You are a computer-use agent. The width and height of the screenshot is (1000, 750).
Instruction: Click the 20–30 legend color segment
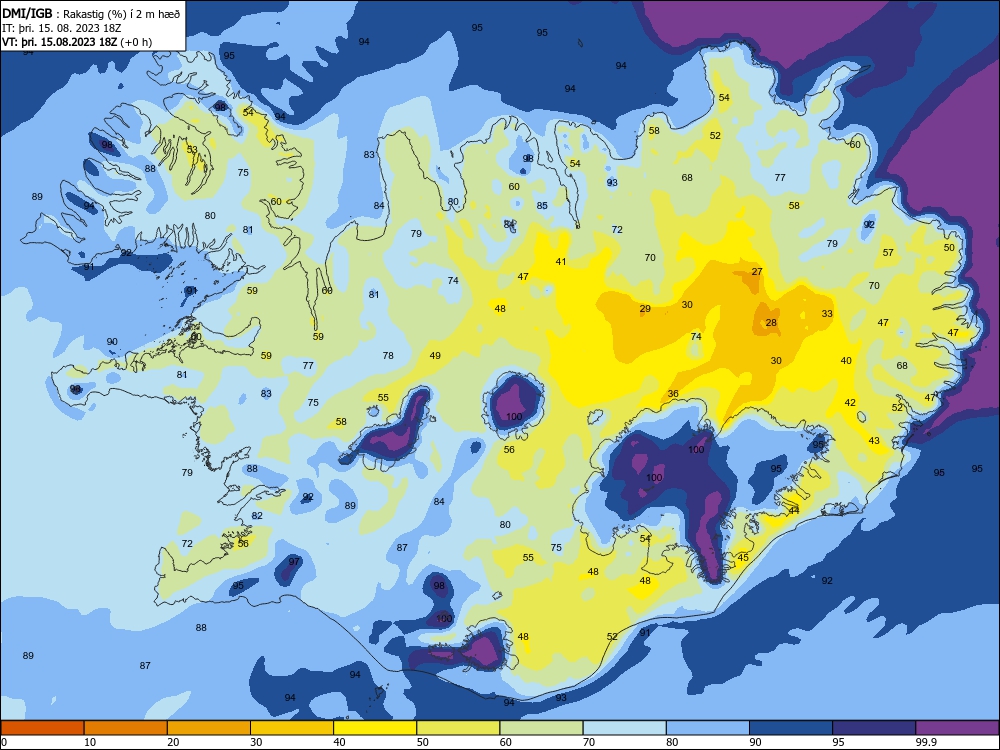(209, 728)
